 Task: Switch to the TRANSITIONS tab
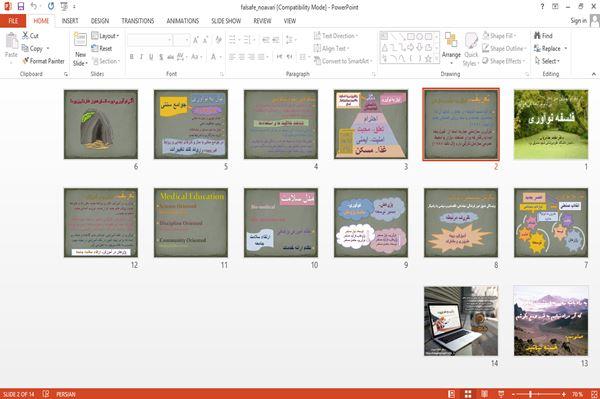(138, 21)
